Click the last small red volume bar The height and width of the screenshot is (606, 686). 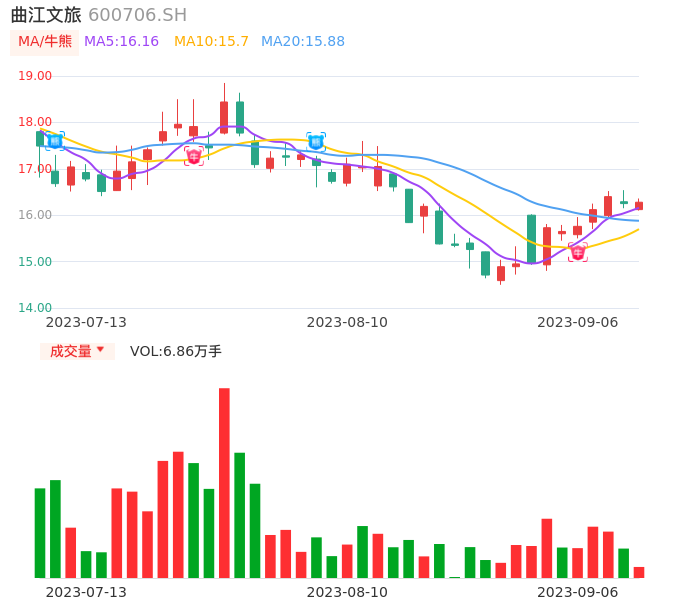pyautogui.click(x=639, y=573)
